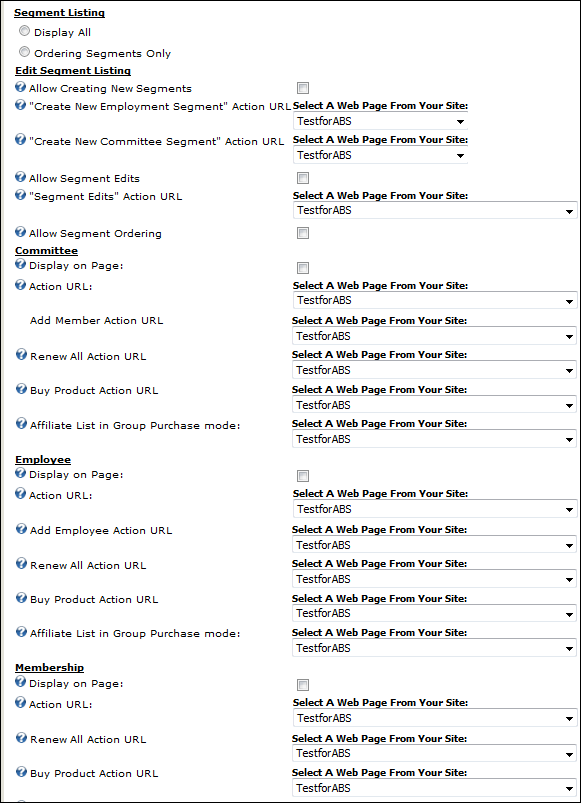Open the Create New Employment Segment page dropdown

380,121
